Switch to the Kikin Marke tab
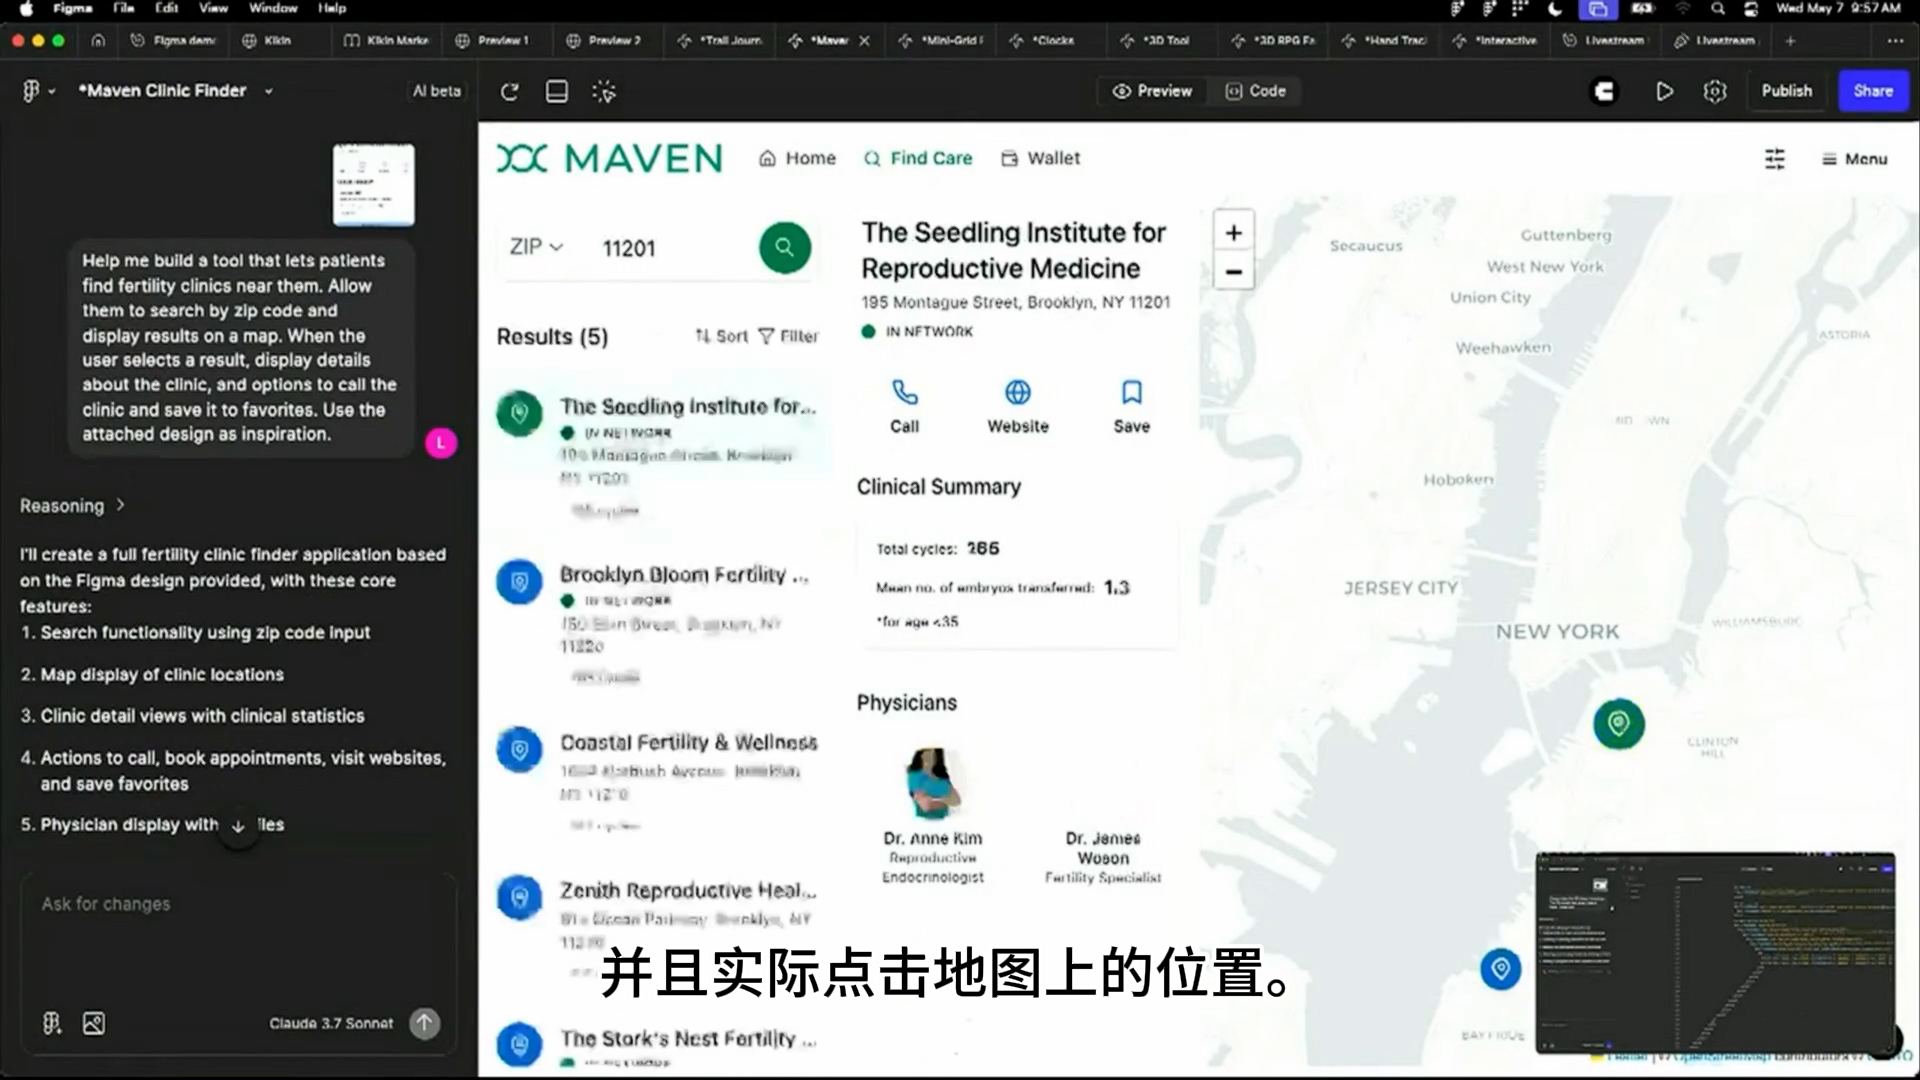This screenshot has width=1920, height=1080. click(388, 40)
